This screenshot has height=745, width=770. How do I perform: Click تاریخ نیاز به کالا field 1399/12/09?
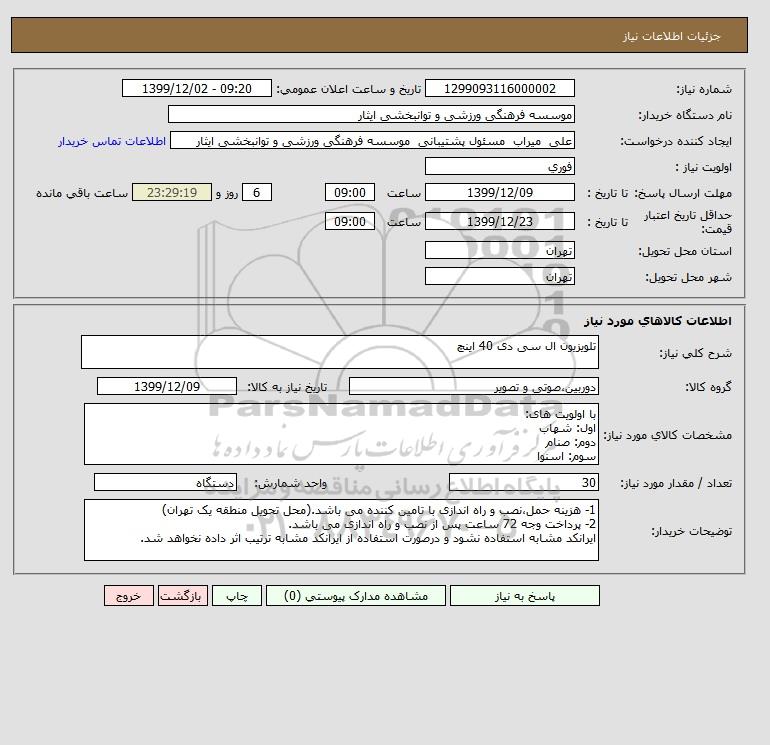click(167, 386)
